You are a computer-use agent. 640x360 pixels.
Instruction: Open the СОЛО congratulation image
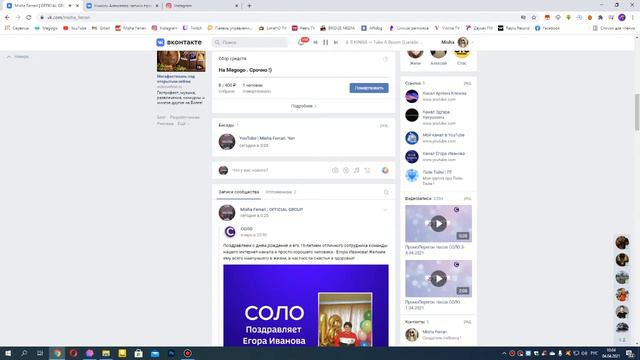click(306, 305)
